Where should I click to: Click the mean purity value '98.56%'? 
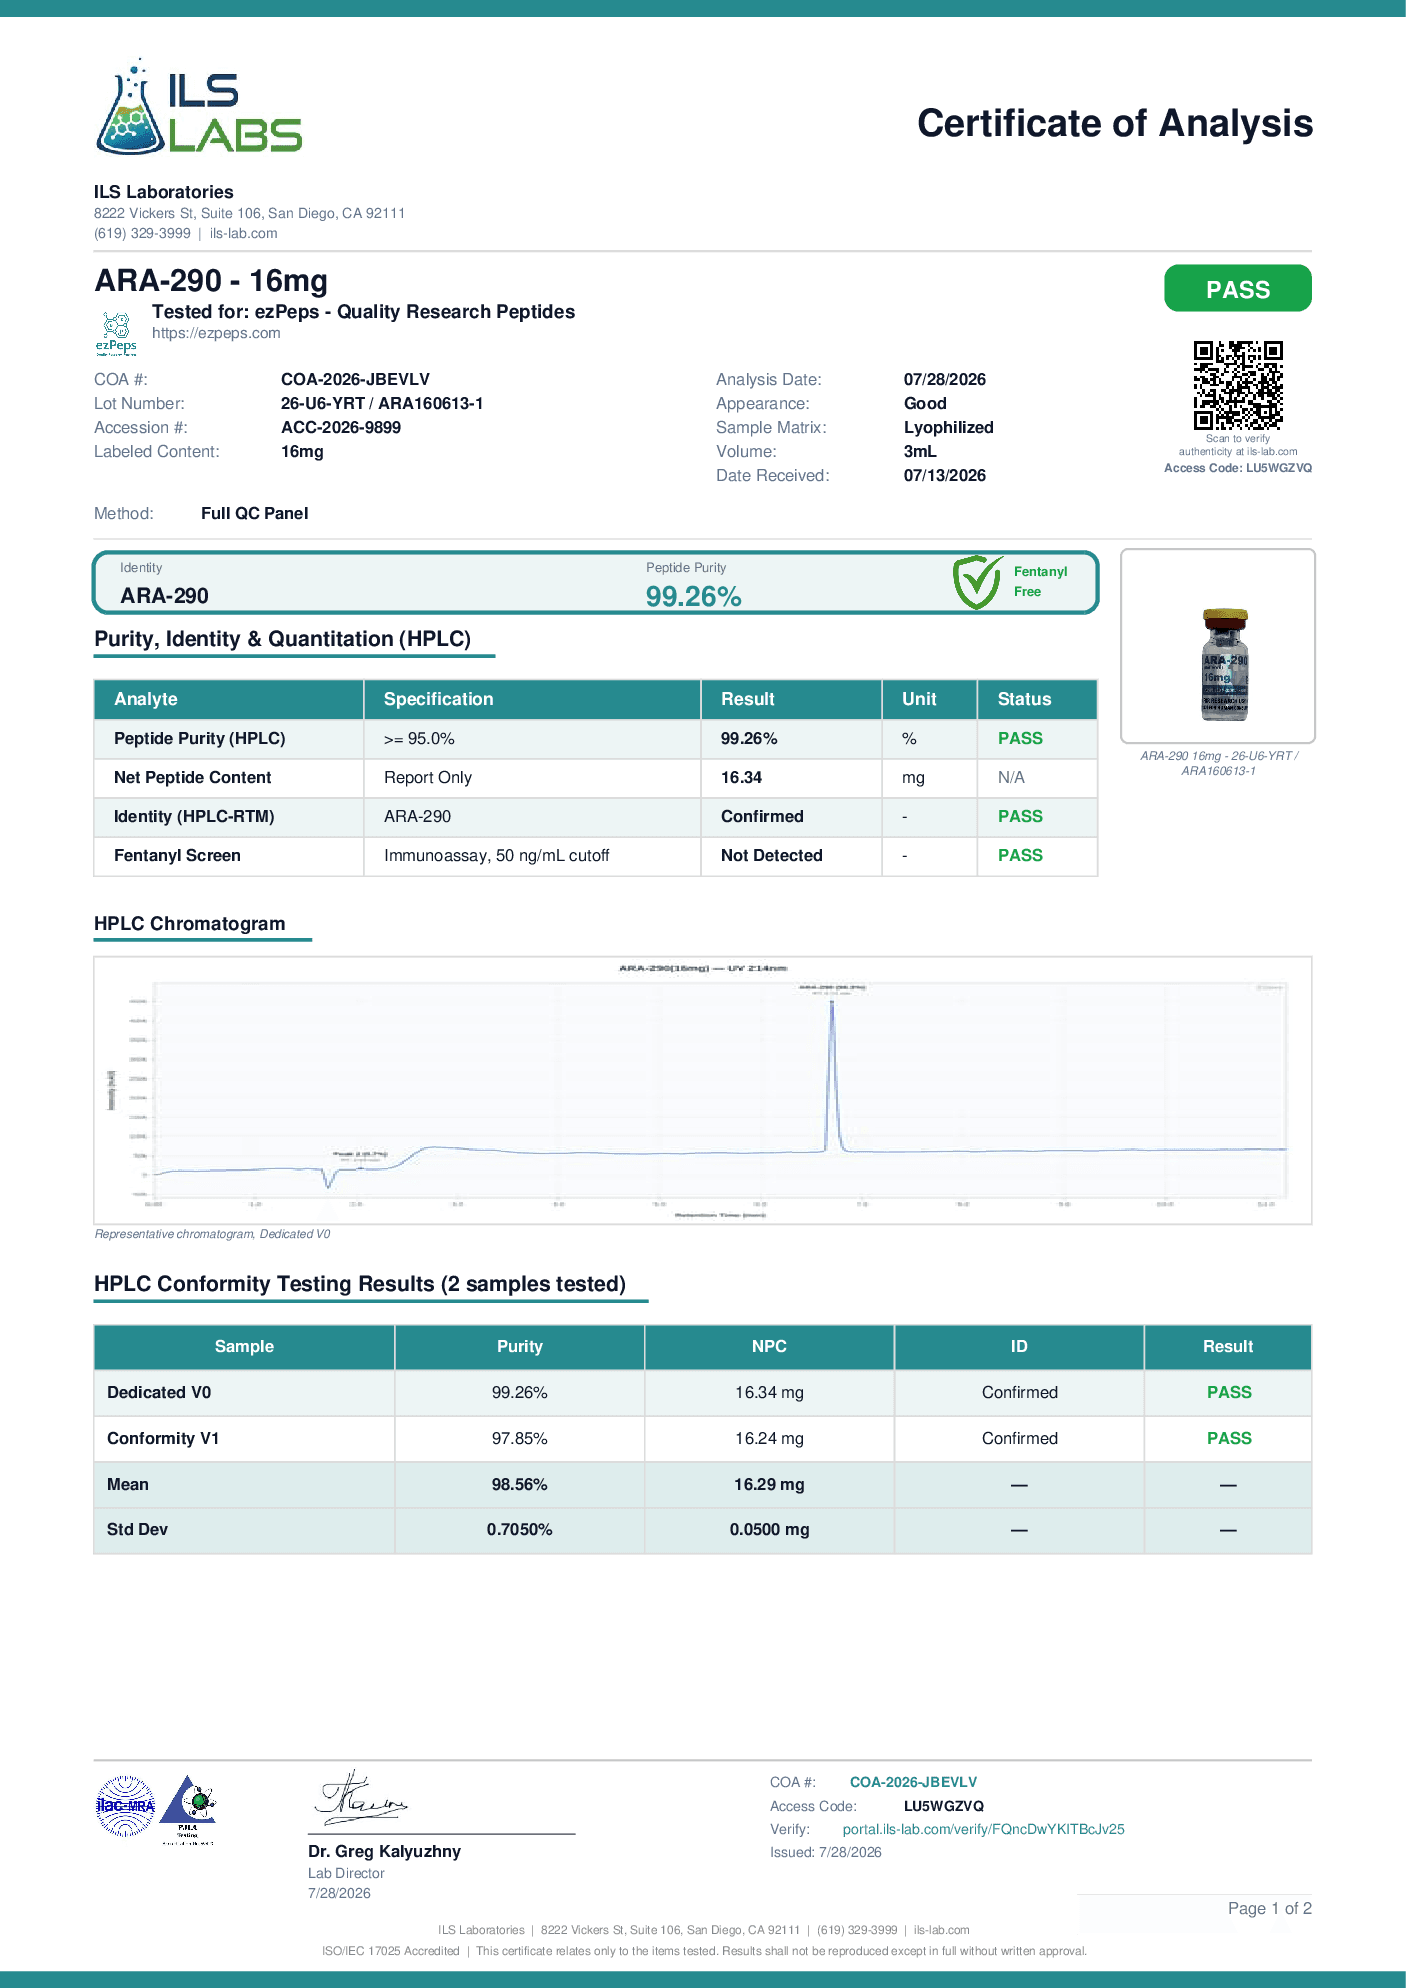520,1484
